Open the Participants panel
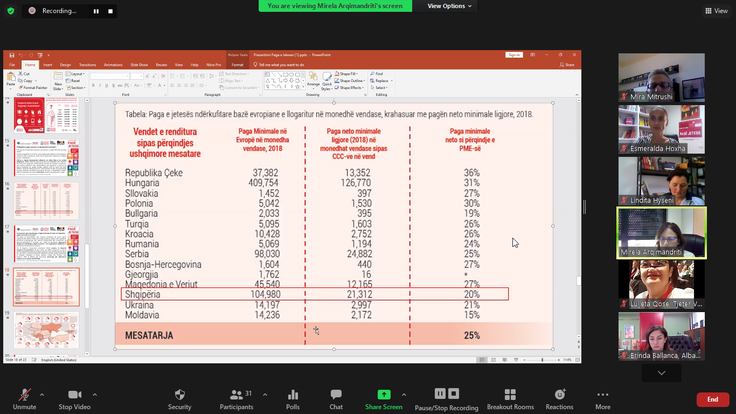Screen dimensions: 736x414 click(236, 395)
